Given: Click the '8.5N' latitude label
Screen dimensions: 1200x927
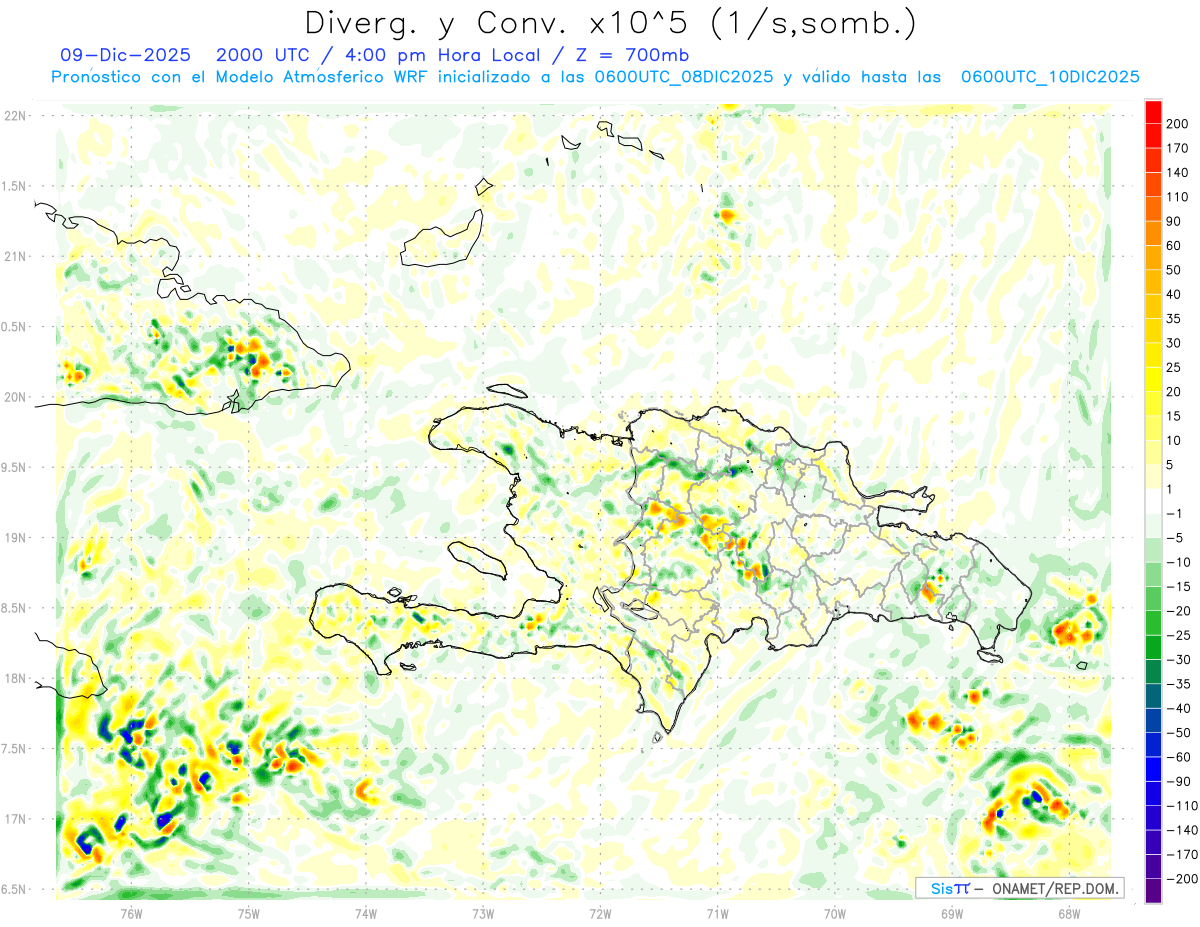Looking at the screenshot, I should [x=14, y=608].
